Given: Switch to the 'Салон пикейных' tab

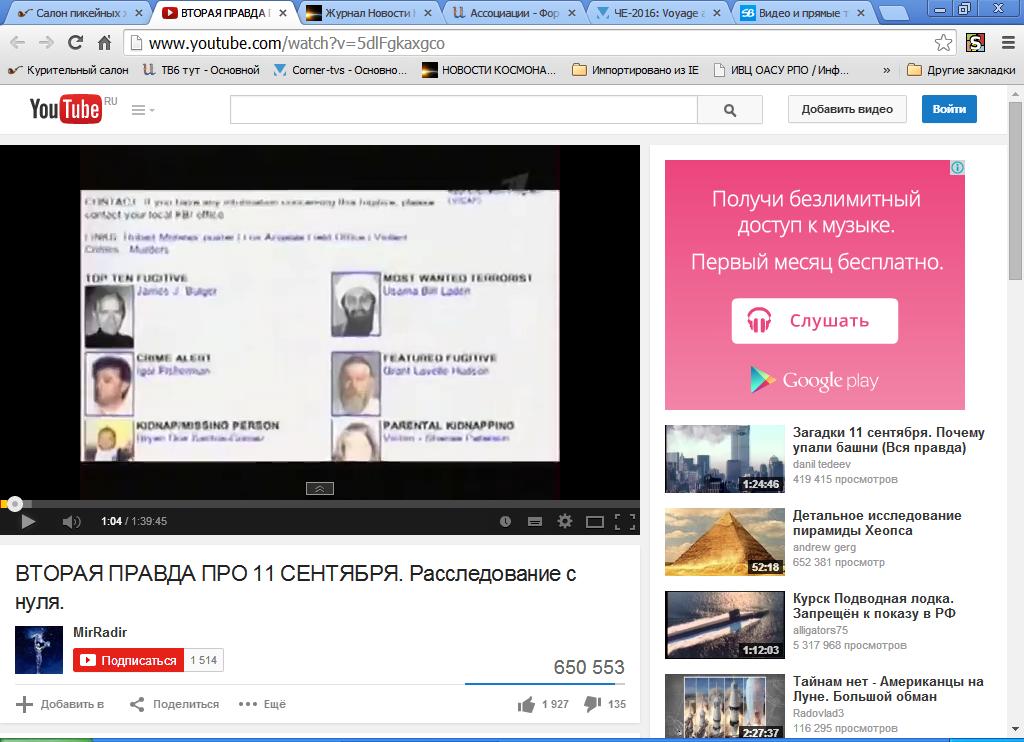Looking at the screenshot, I should 80,12.
